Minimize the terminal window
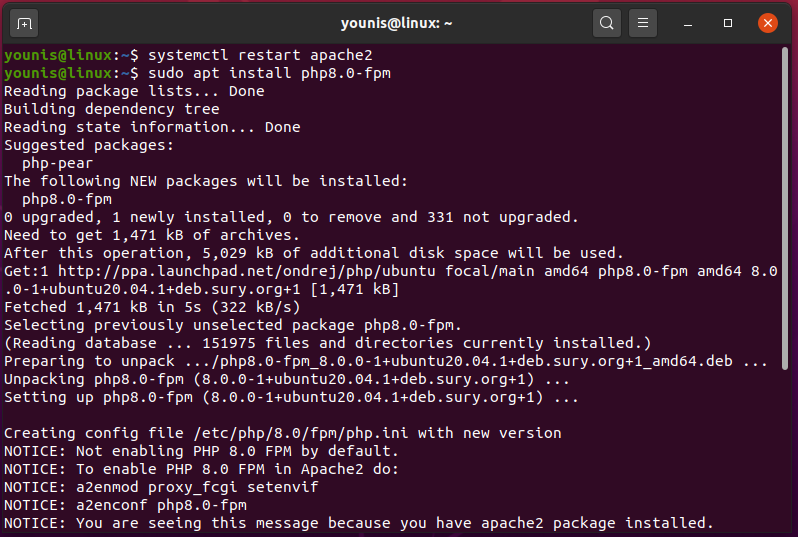The height and width of the screenshot is (537, 798). [691, 22]
